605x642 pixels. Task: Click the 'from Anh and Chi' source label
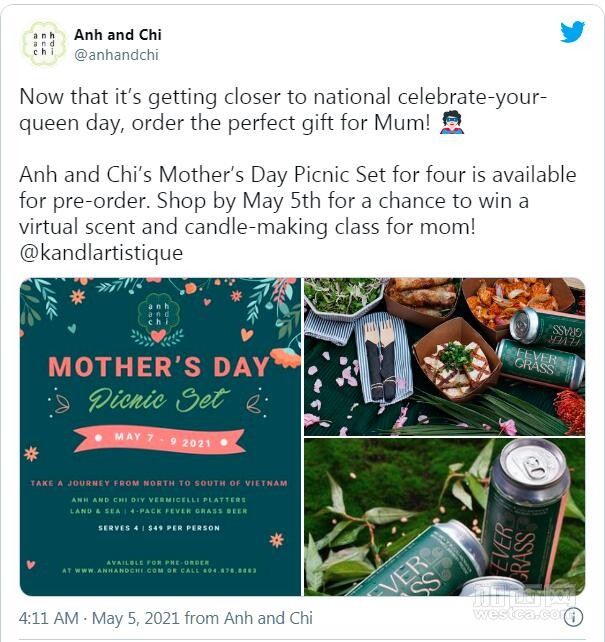pyautogui.click(x=248, y=618)
